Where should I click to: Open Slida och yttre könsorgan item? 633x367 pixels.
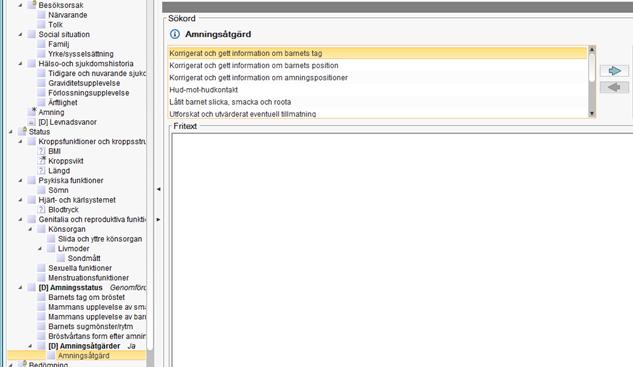pyautogui.click(x=100, y=239)
